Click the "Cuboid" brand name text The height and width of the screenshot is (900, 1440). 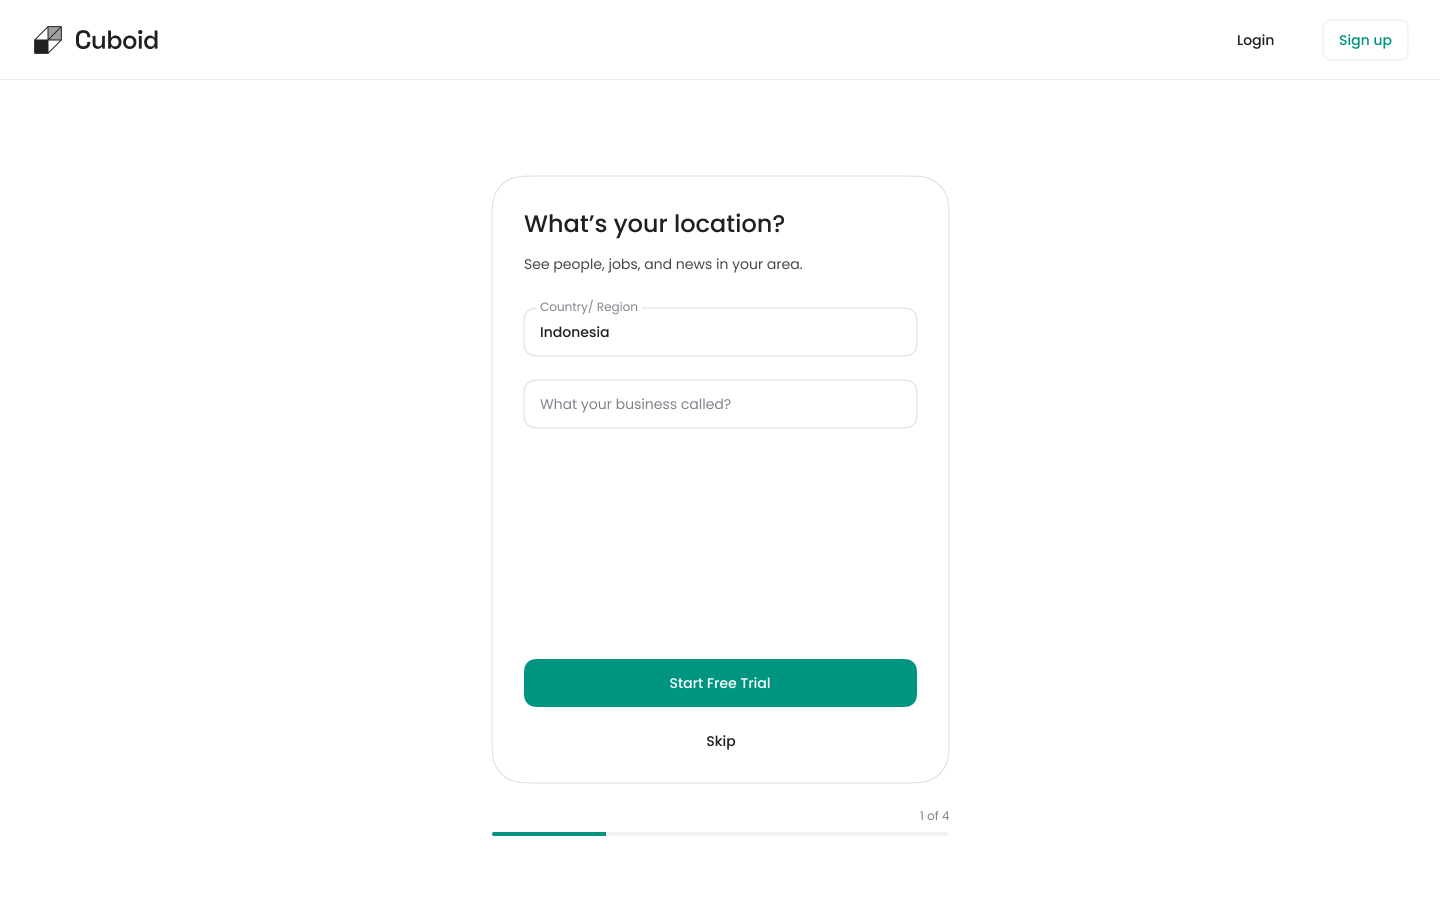point(117,40)
